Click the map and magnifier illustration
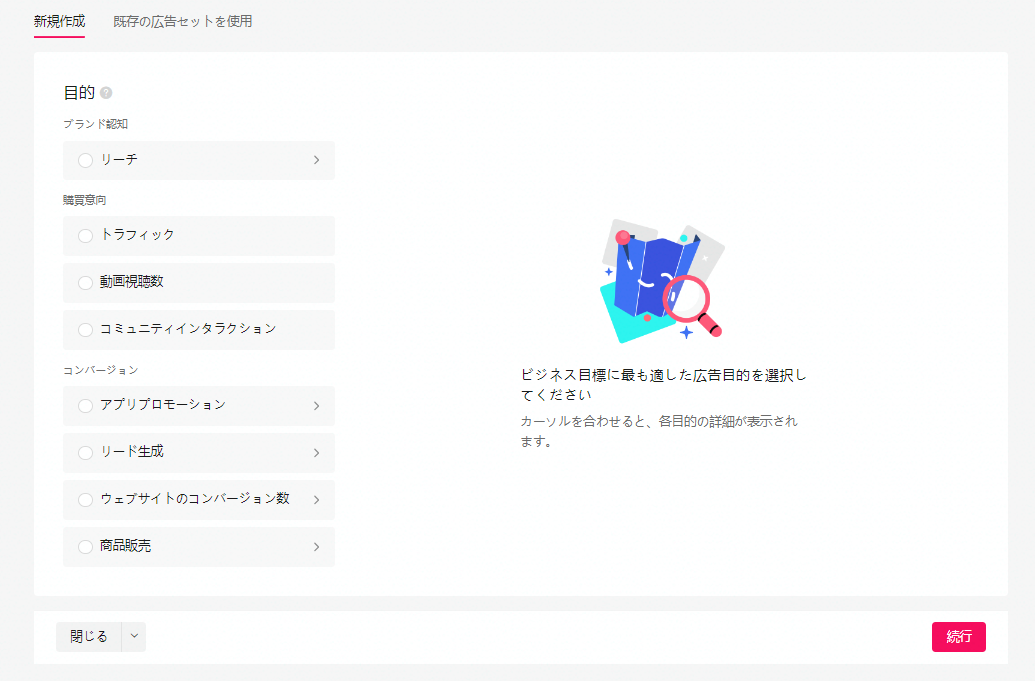The height and width of the screenshot is (681, 1035). [661, 280]
